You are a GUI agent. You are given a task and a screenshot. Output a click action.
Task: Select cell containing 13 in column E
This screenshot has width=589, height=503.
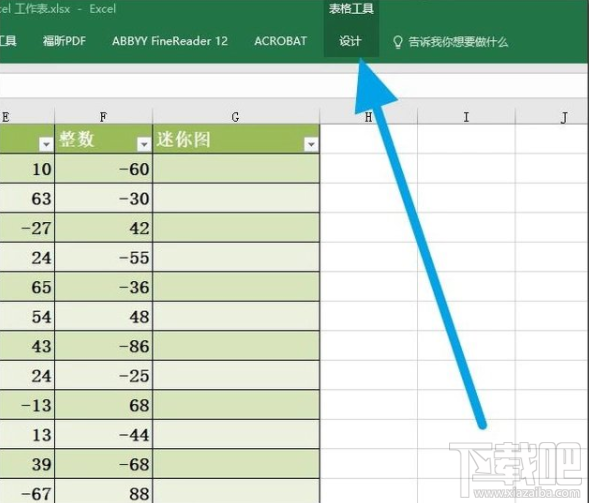point(27,435)
